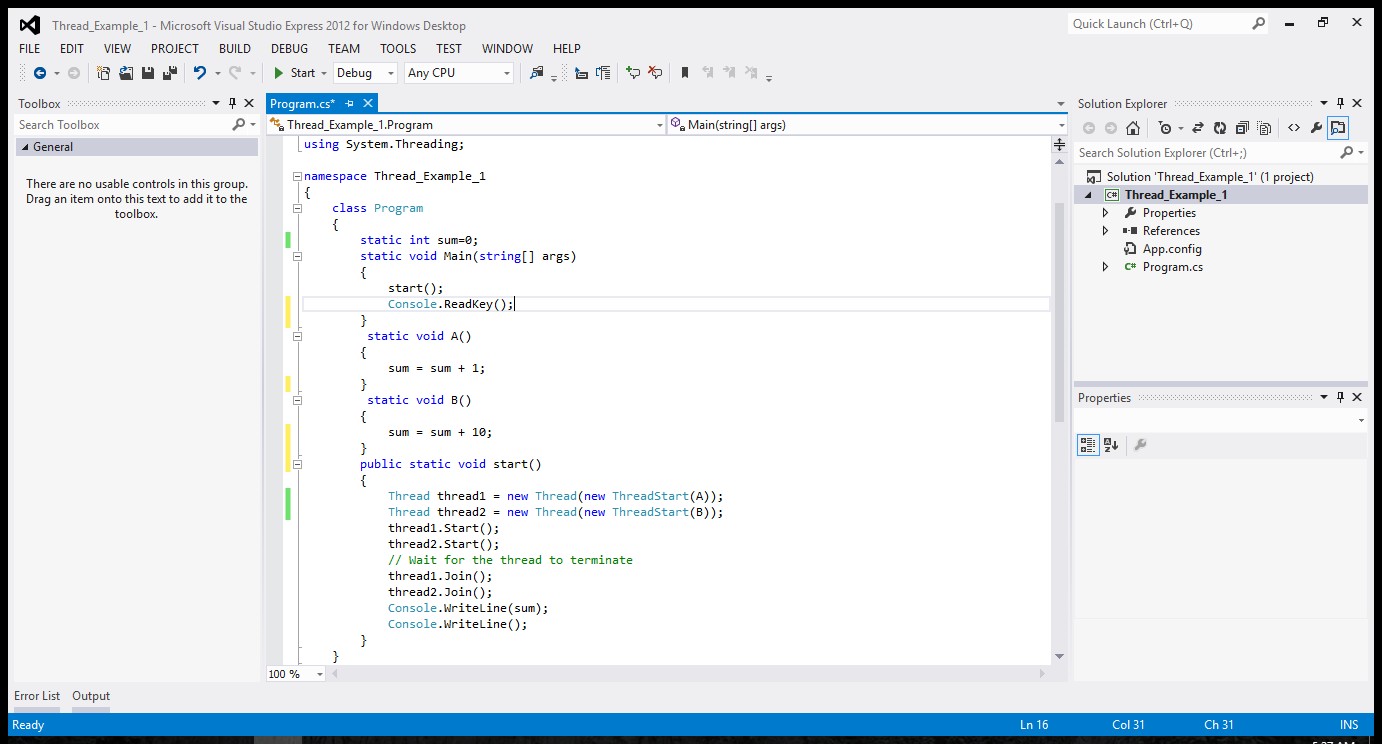
Task: Click the editor vertical scrollbar thumb
Action: click(x=1060, y=312)
